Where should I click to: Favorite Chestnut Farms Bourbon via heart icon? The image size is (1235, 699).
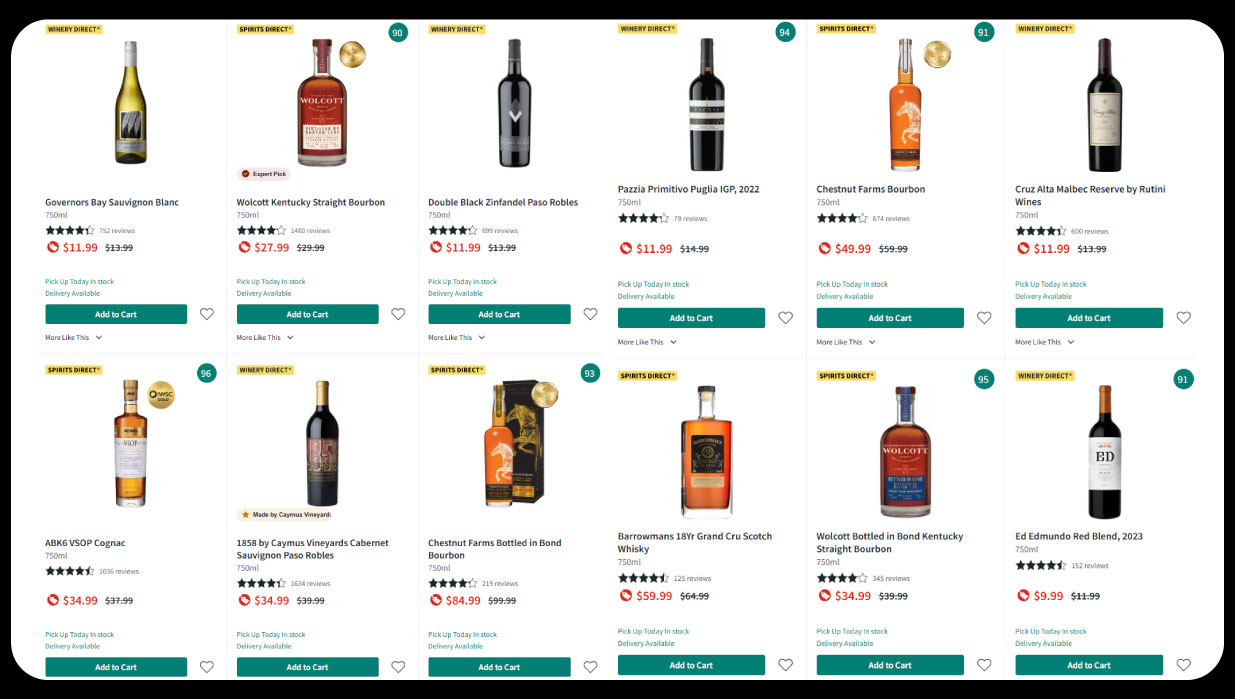click(984, 318)
